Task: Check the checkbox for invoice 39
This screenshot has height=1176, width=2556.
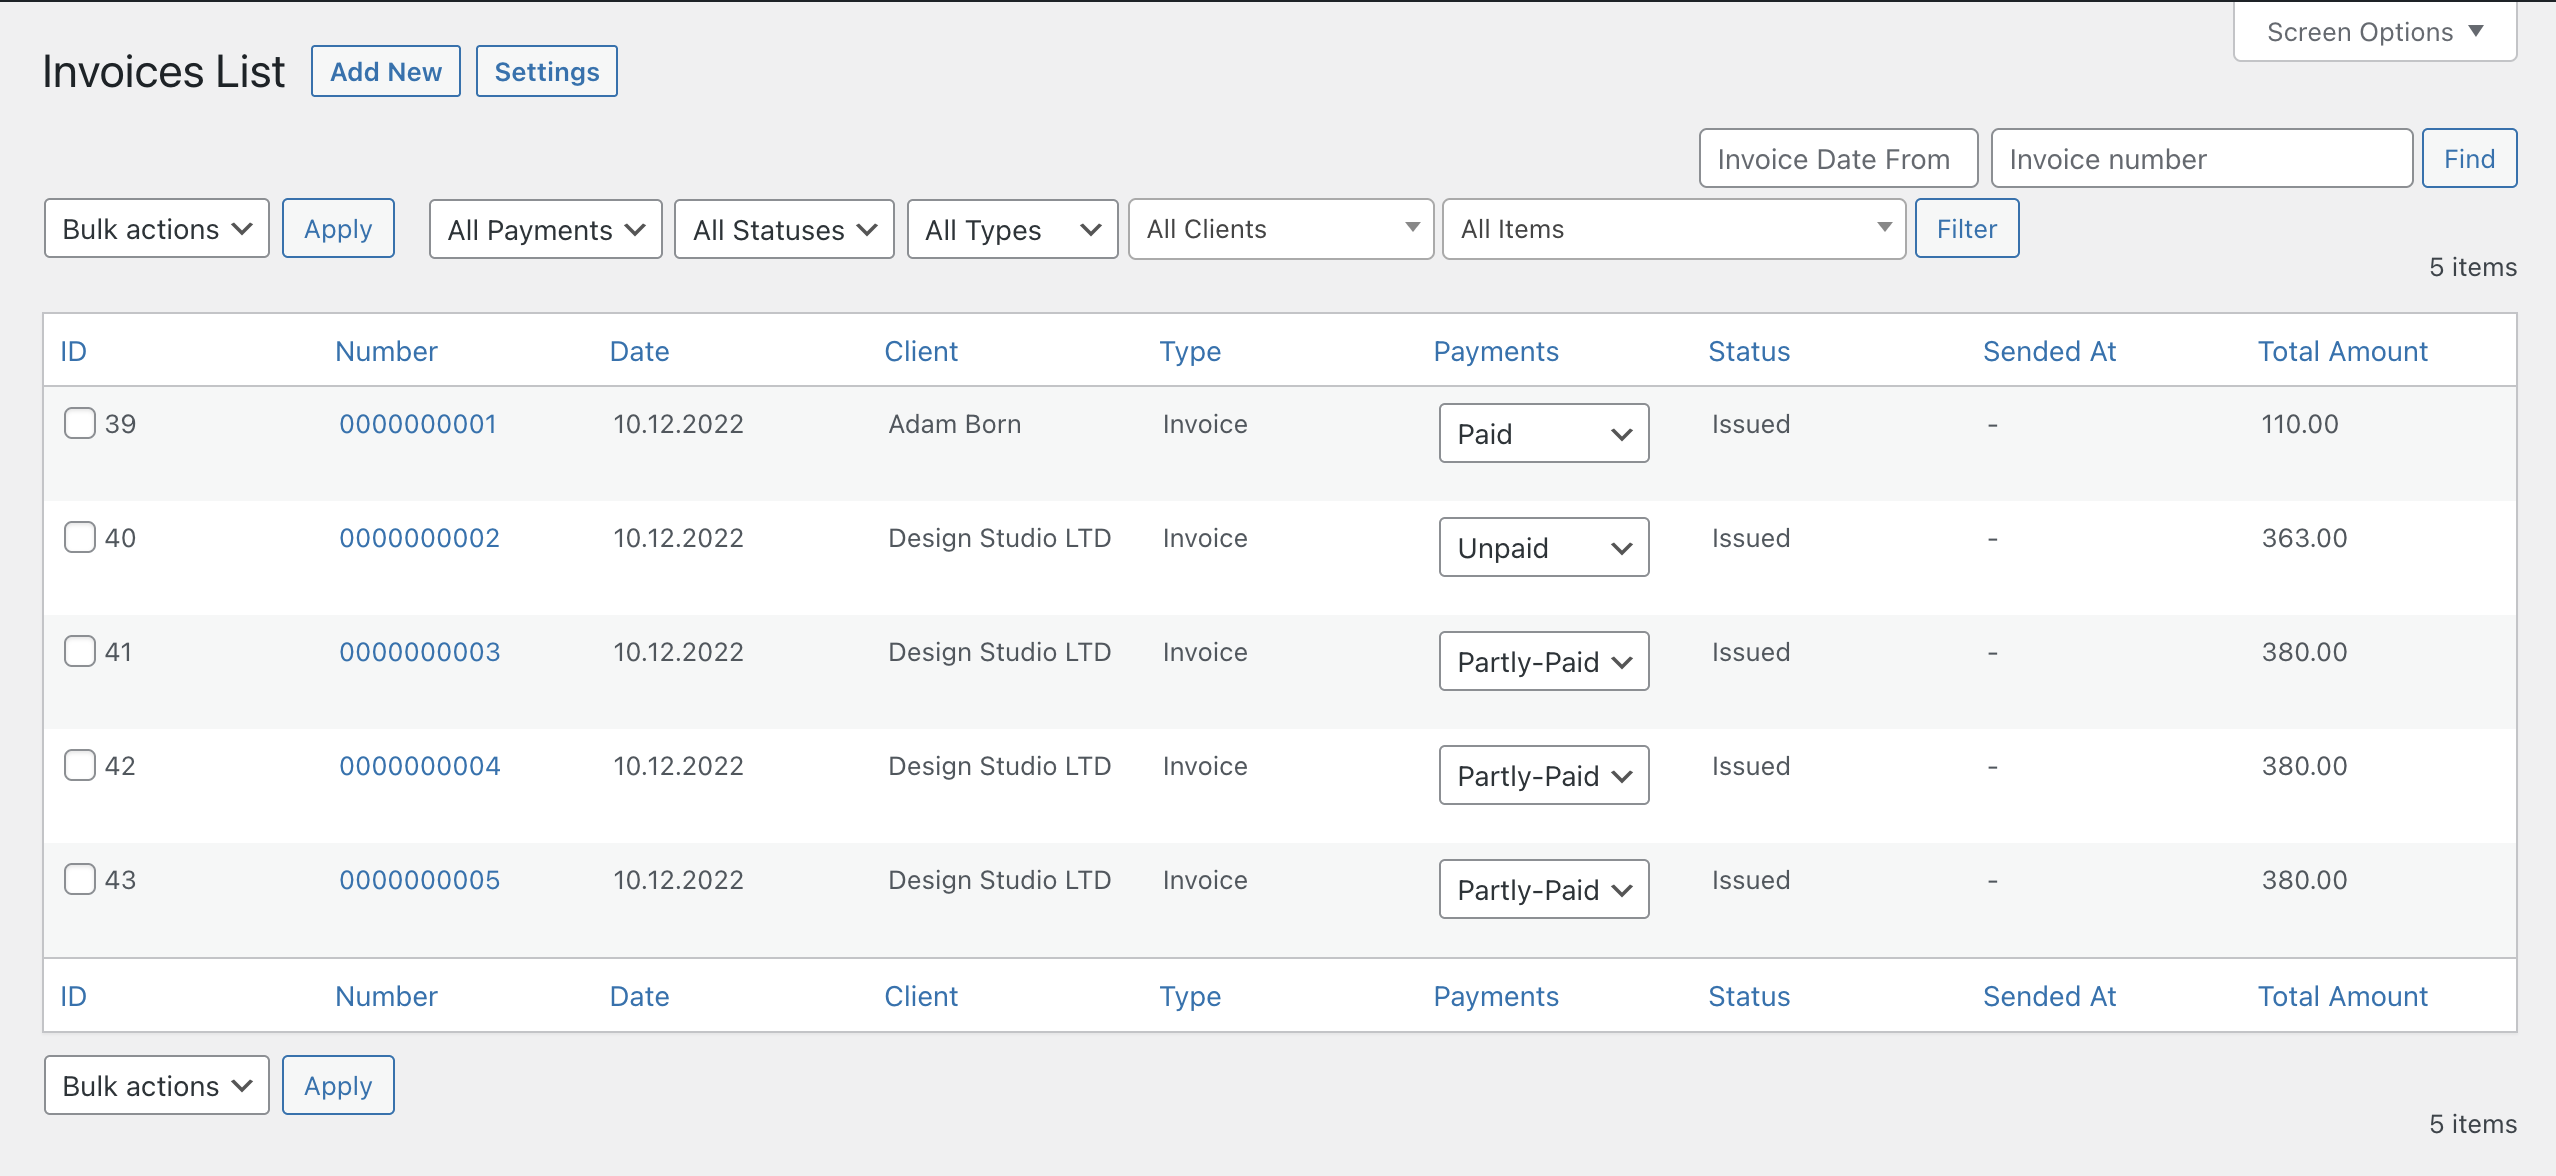Action: coord(79,423)
